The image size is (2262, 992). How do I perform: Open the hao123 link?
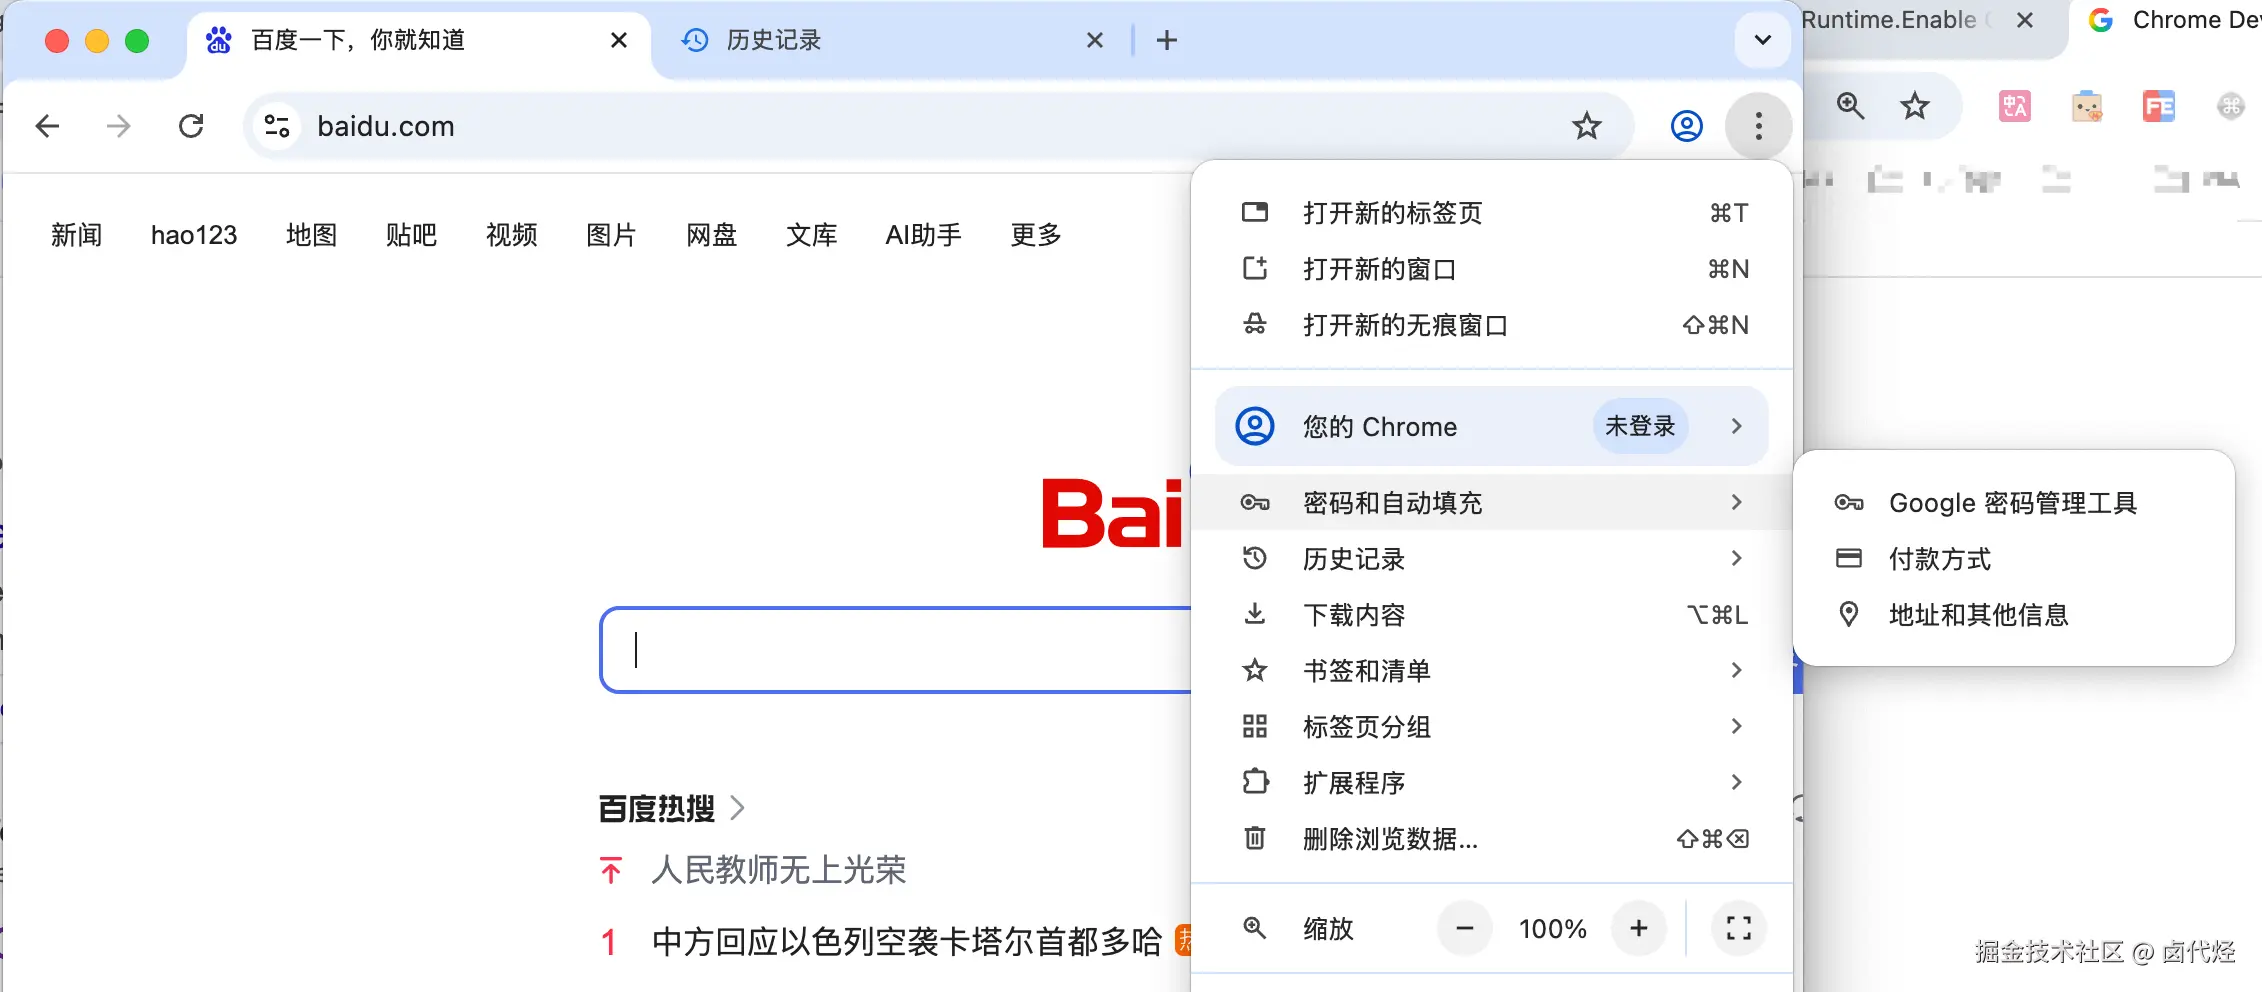(194, 235)
